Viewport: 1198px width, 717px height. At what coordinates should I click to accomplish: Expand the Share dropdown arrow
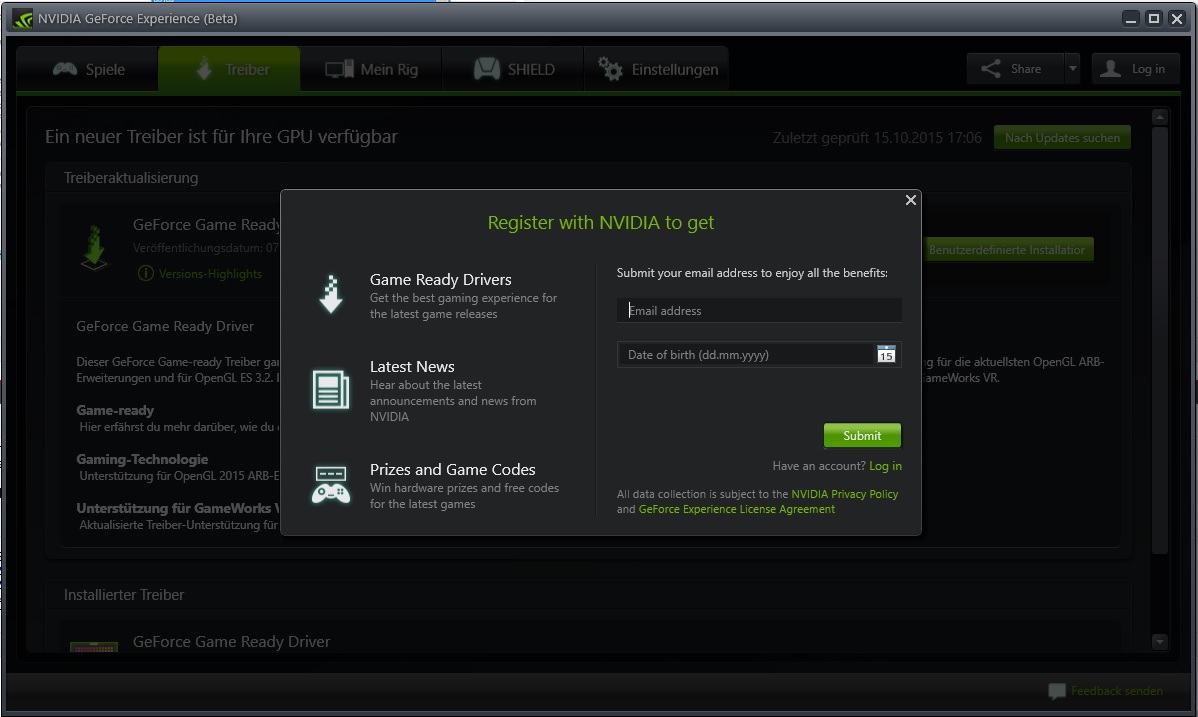1073,69
